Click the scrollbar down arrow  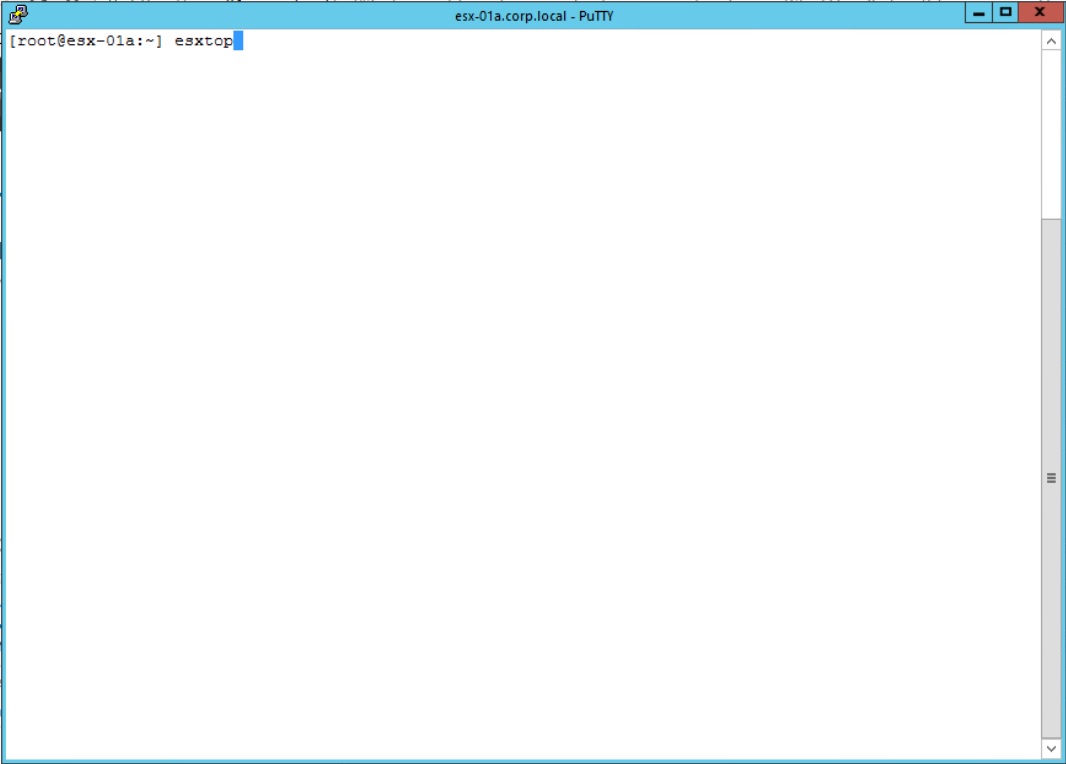click(x=1051, y=748)
